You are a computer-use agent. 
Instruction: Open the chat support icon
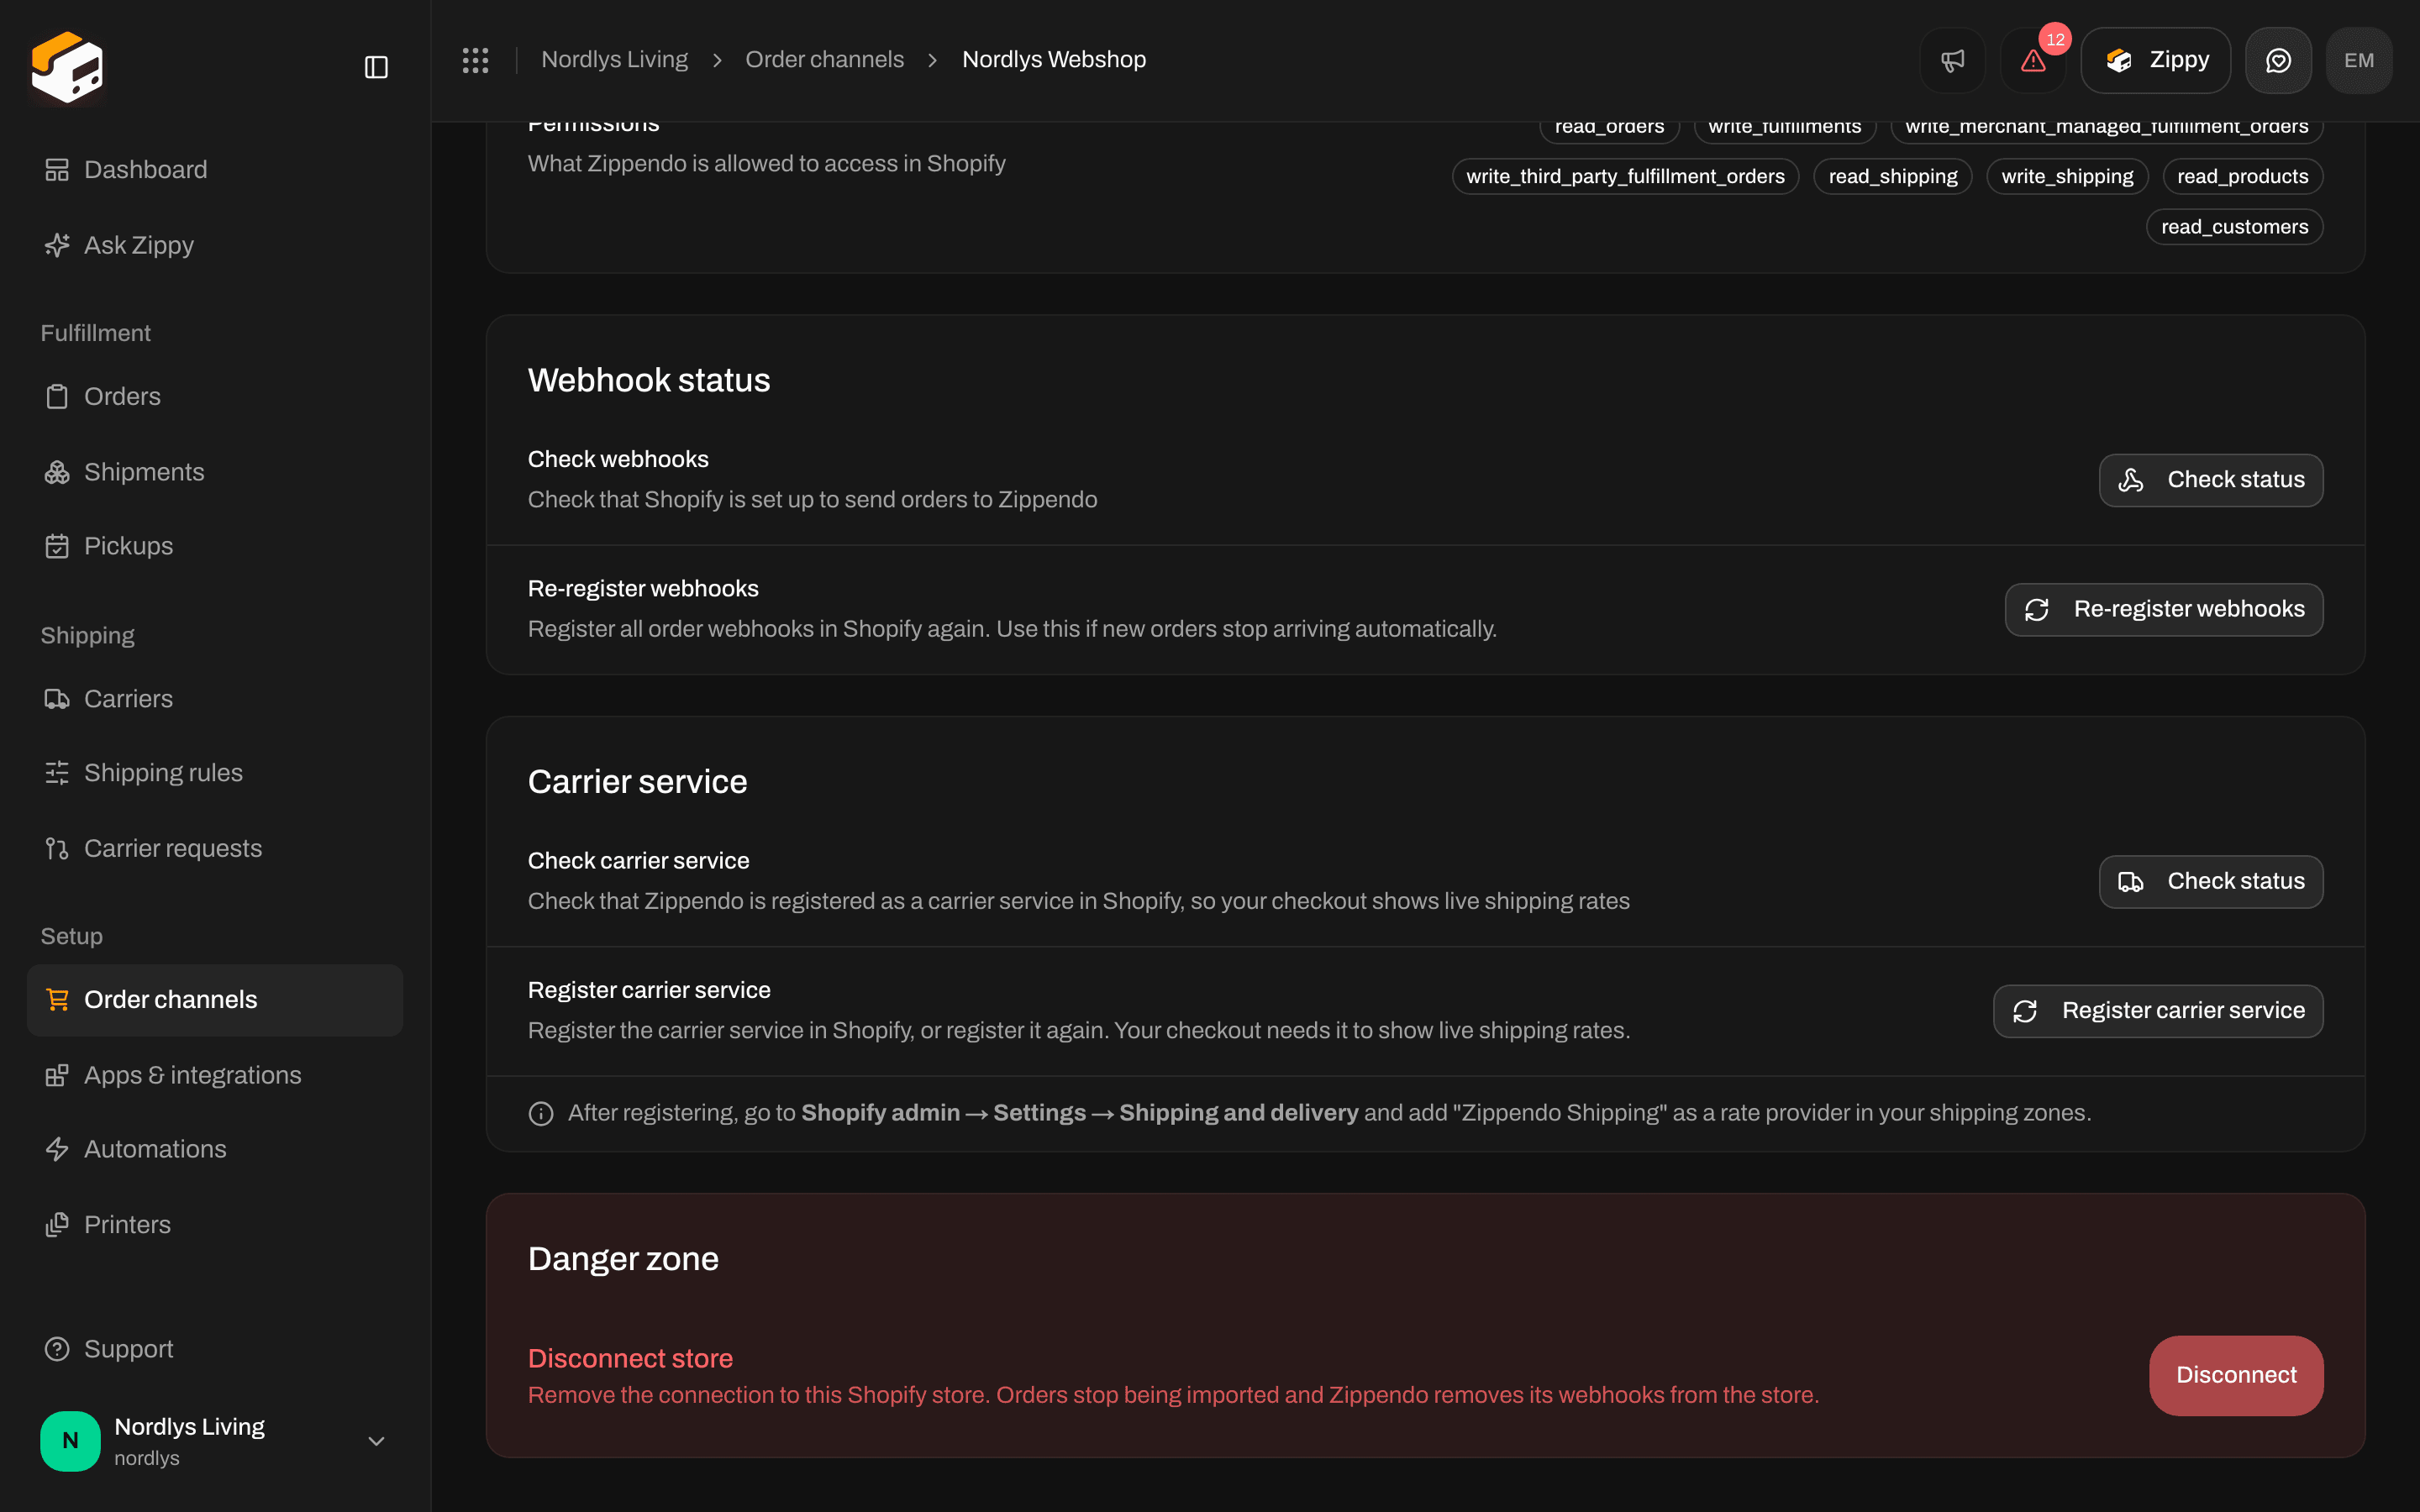tap(2278, 60)
